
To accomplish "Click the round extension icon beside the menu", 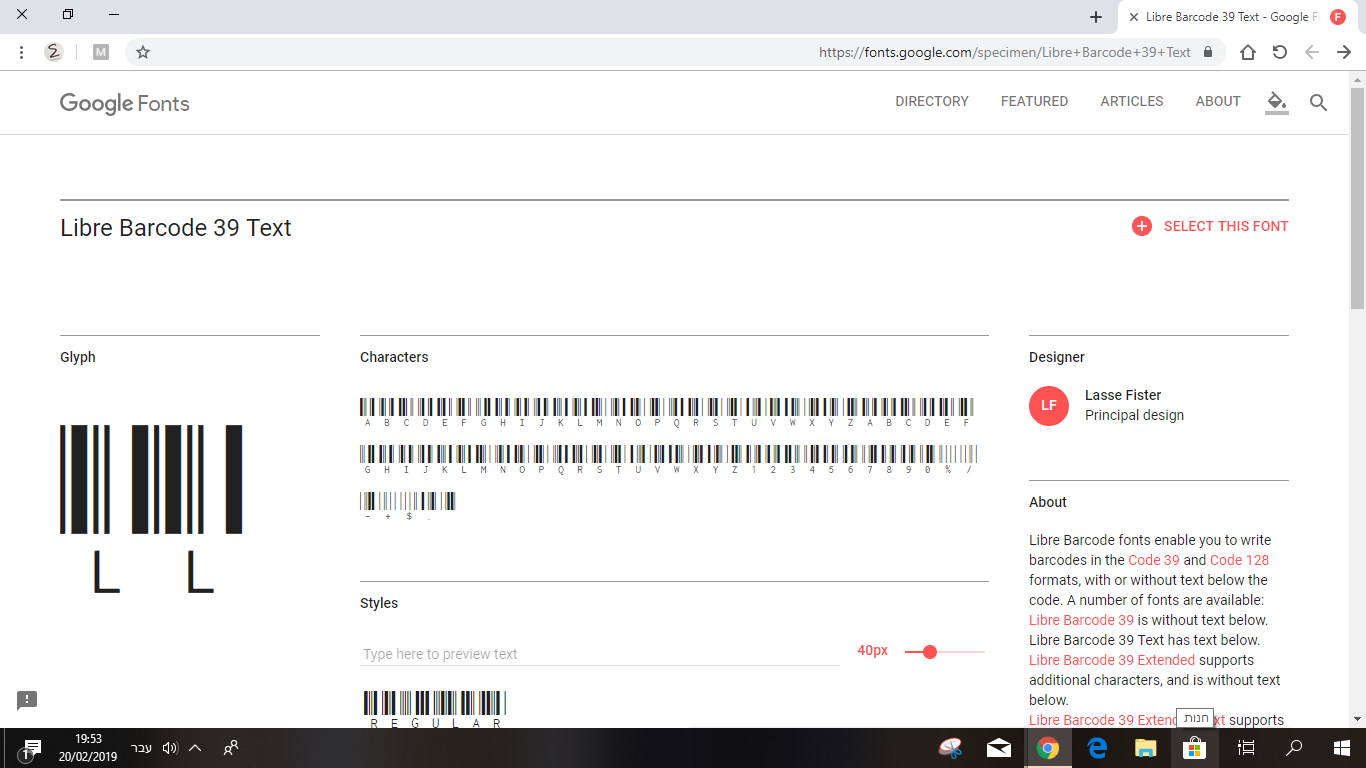I will pyautogui.click(x=54, y=52).
